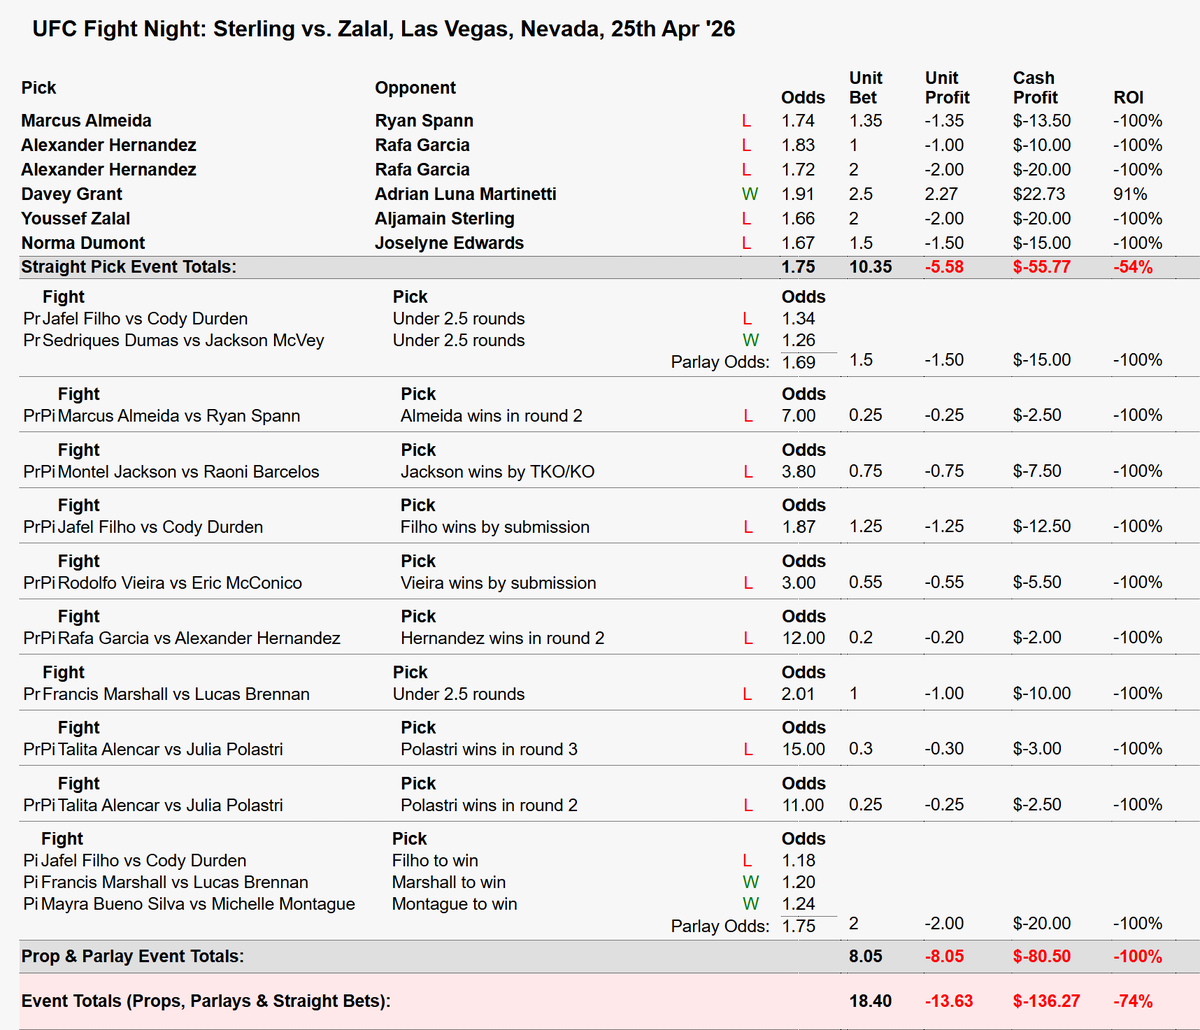The image size is (1200, 1030).
Task: Click parlay odds value 1.75
Action: tap(798, 926)
